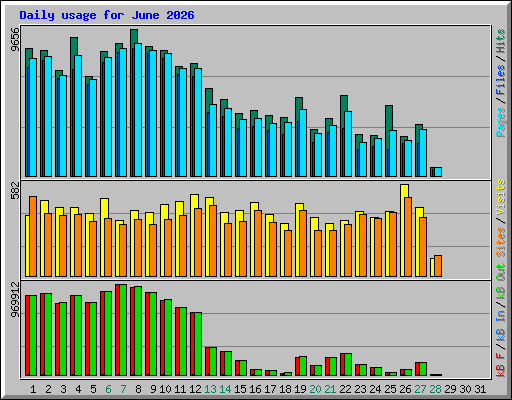The width and height of the screenshot is (512, 400).
Task: Click day label 1 on x-axis
Action: point(33,389)
